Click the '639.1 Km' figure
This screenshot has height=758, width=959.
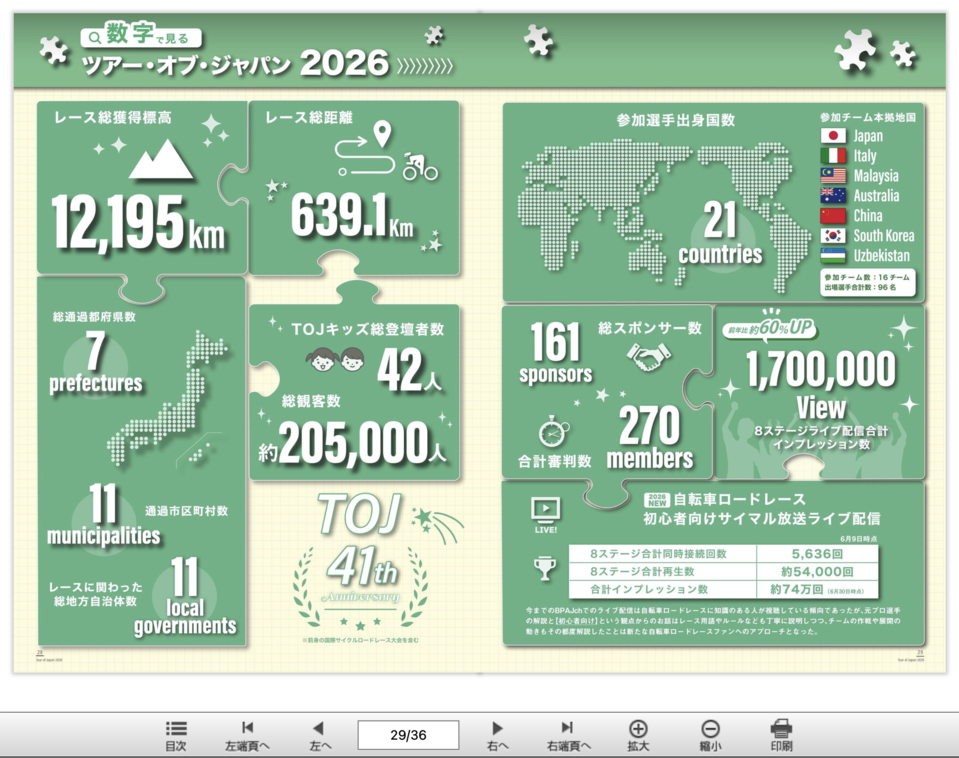[352, 215]
